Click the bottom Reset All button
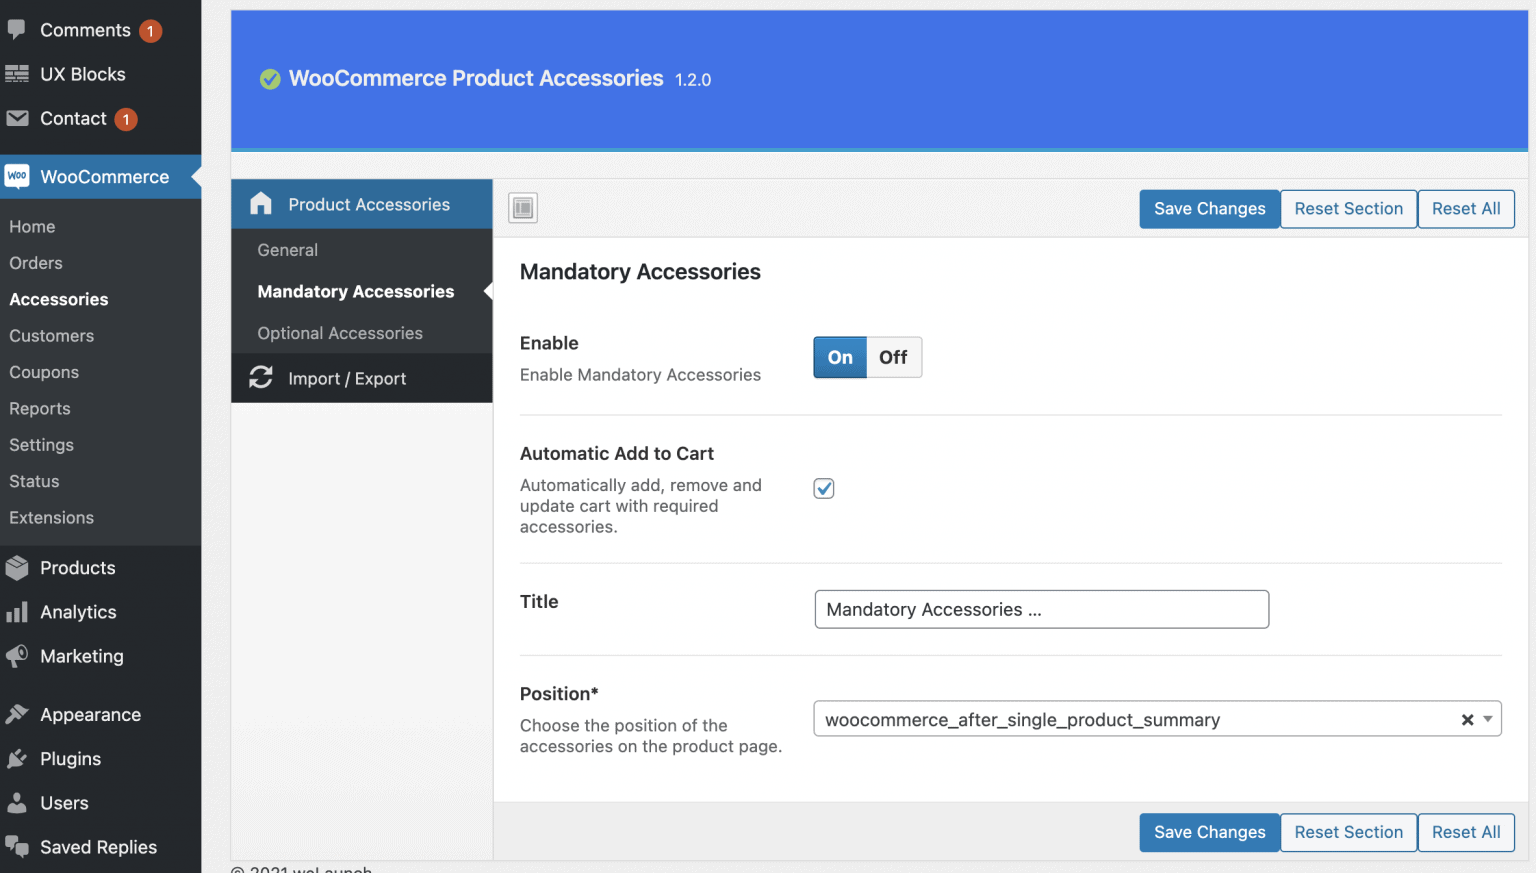1536x873 pixels. click(x=1466, y=832)
